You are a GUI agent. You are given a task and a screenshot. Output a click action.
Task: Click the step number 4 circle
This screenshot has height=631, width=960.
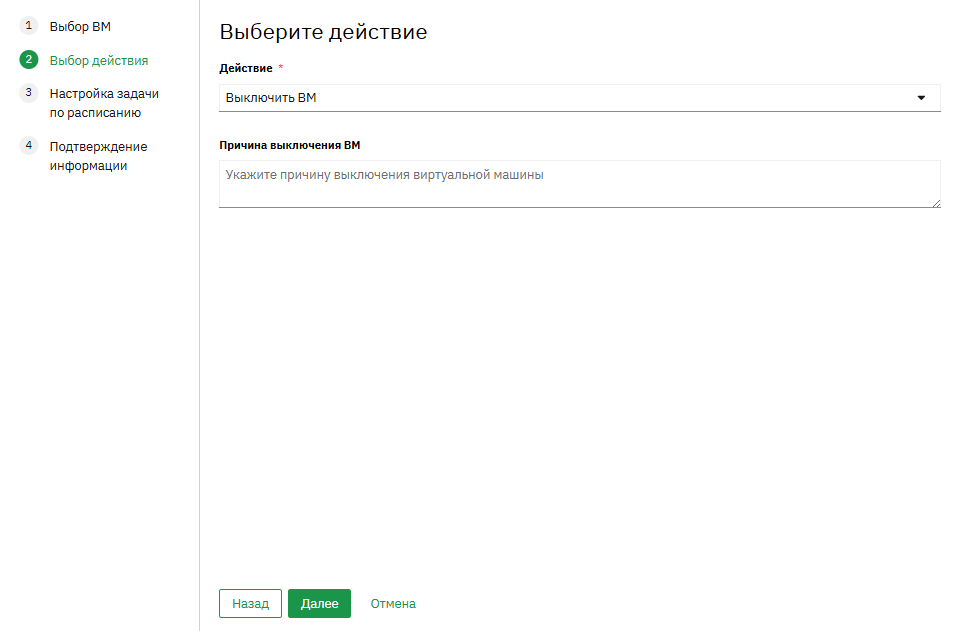point(29,145)
